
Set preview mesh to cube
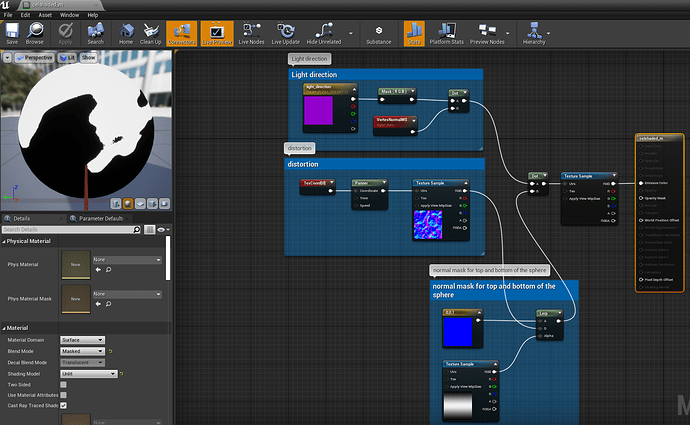tap(152, 203)
